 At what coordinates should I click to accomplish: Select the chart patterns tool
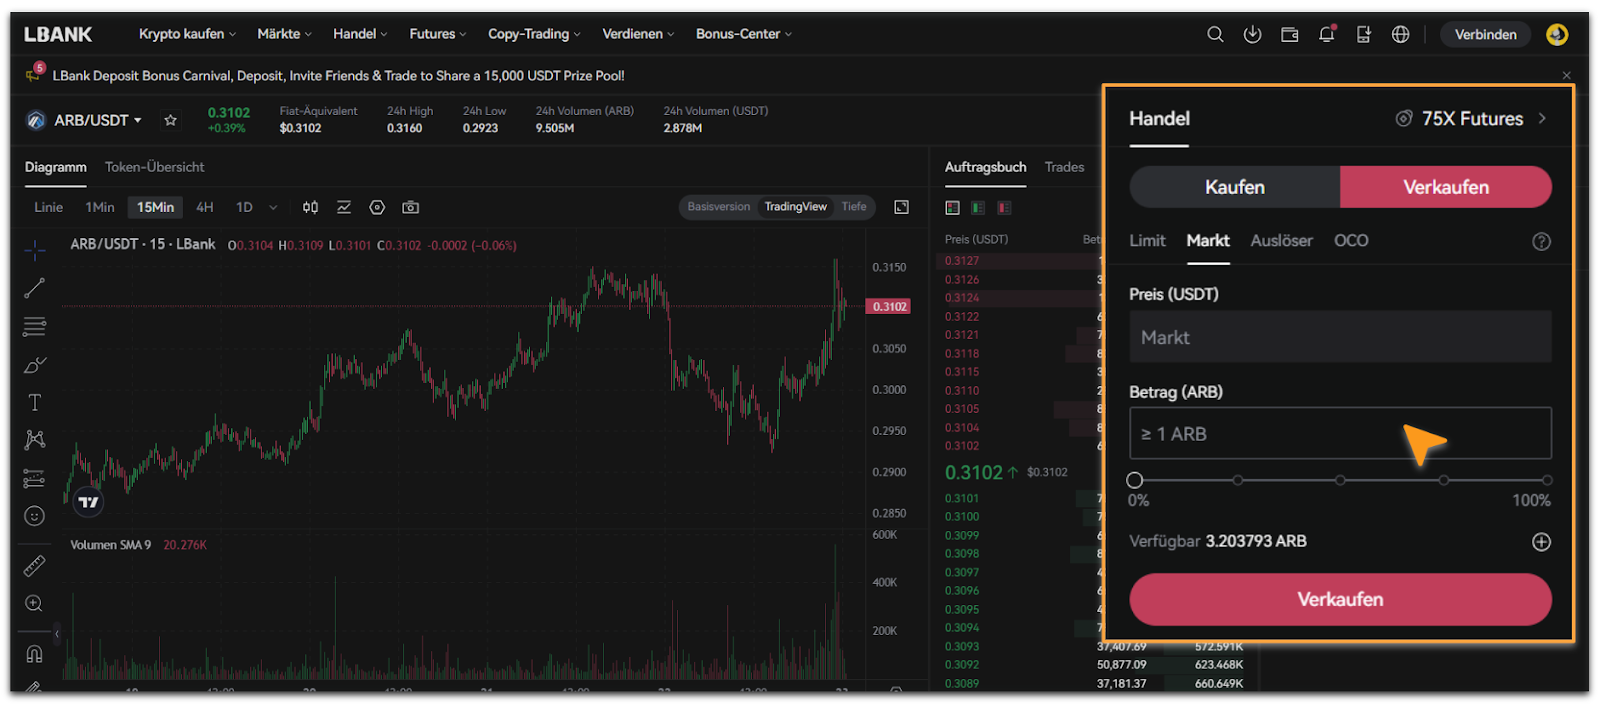pos(35,440)
